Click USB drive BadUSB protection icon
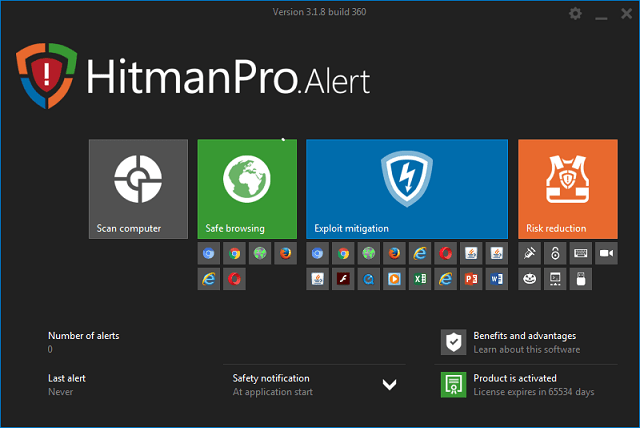Image resolution: width=640 pixels, height=428 pixels. click(581, 279)
